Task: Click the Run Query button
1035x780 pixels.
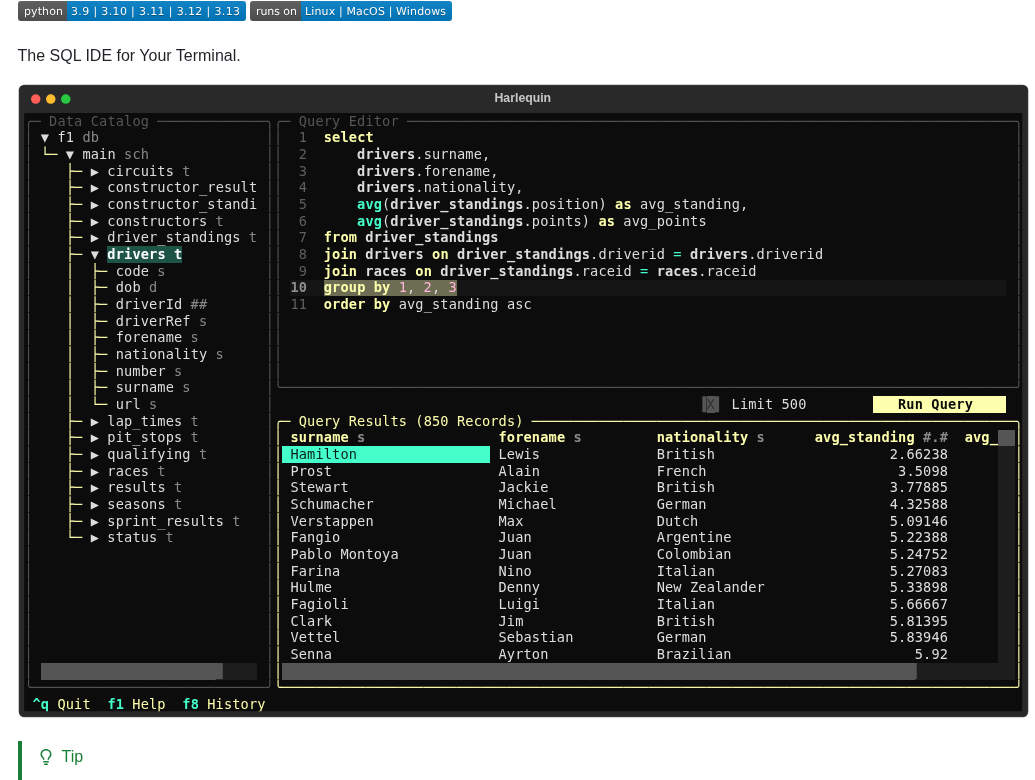Action: pyautogui.click(x=939, y=405)
